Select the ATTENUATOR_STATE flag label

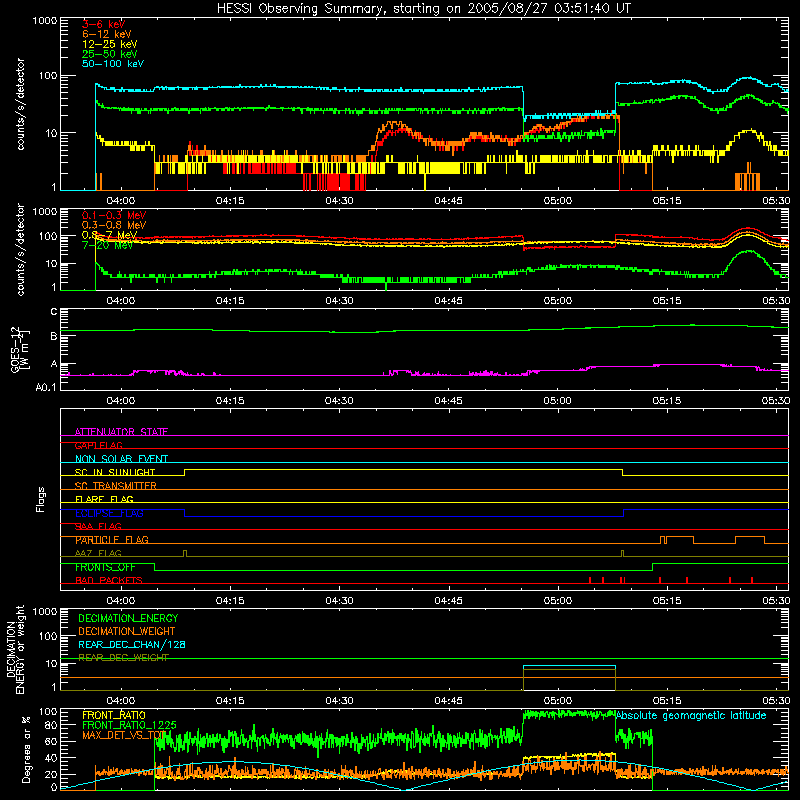[x=121, y=432]
